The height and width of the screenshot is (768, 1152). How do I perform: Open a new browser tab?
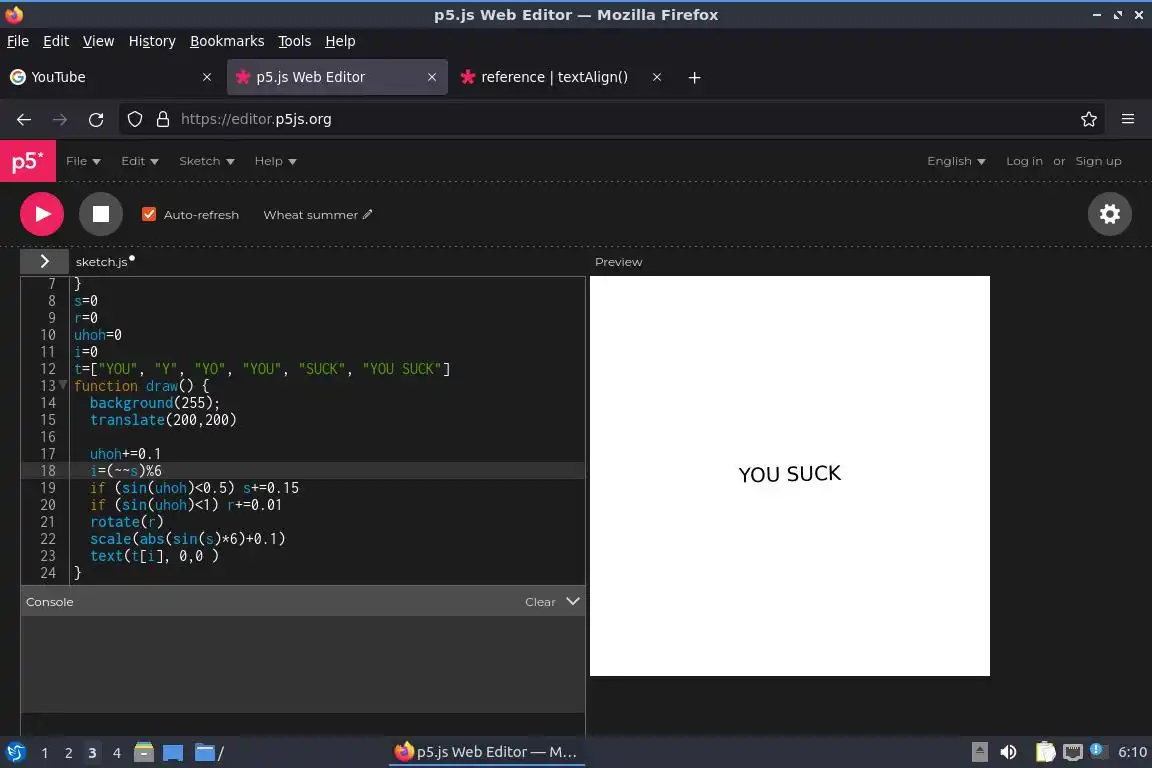point(694,77)
